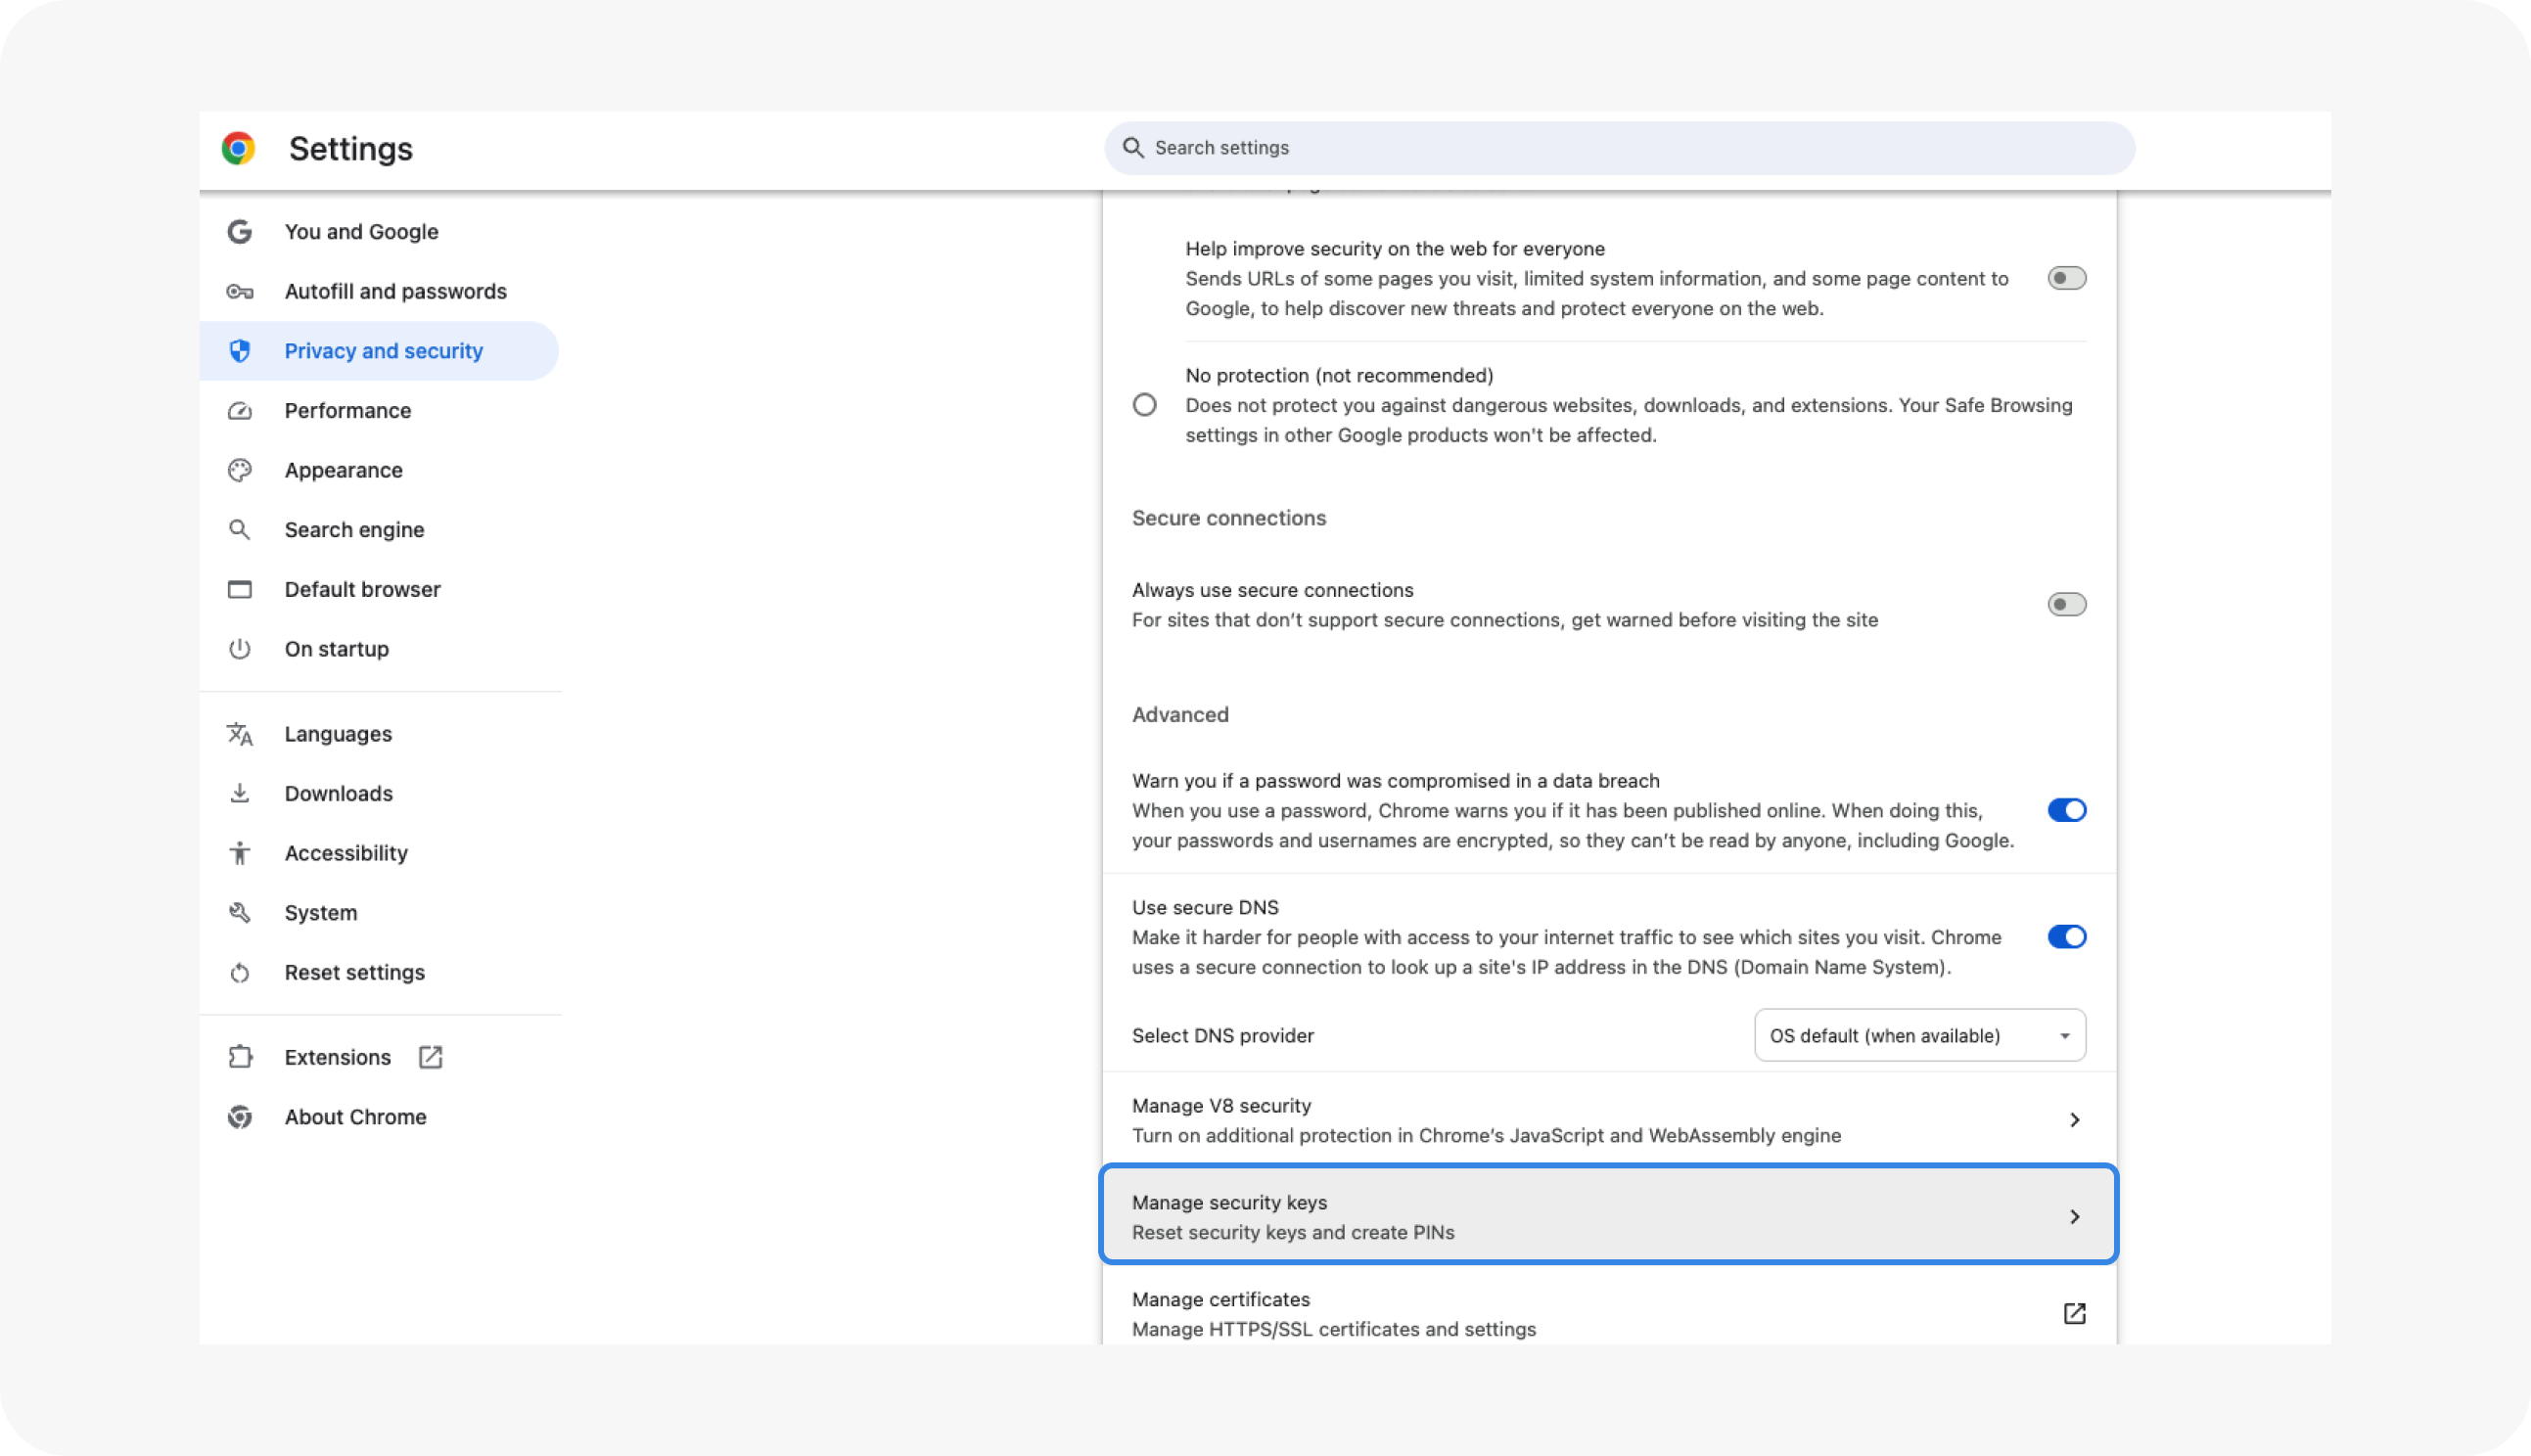Select No protection radio button
2531x1456 pixels.
click(1144, 405)
